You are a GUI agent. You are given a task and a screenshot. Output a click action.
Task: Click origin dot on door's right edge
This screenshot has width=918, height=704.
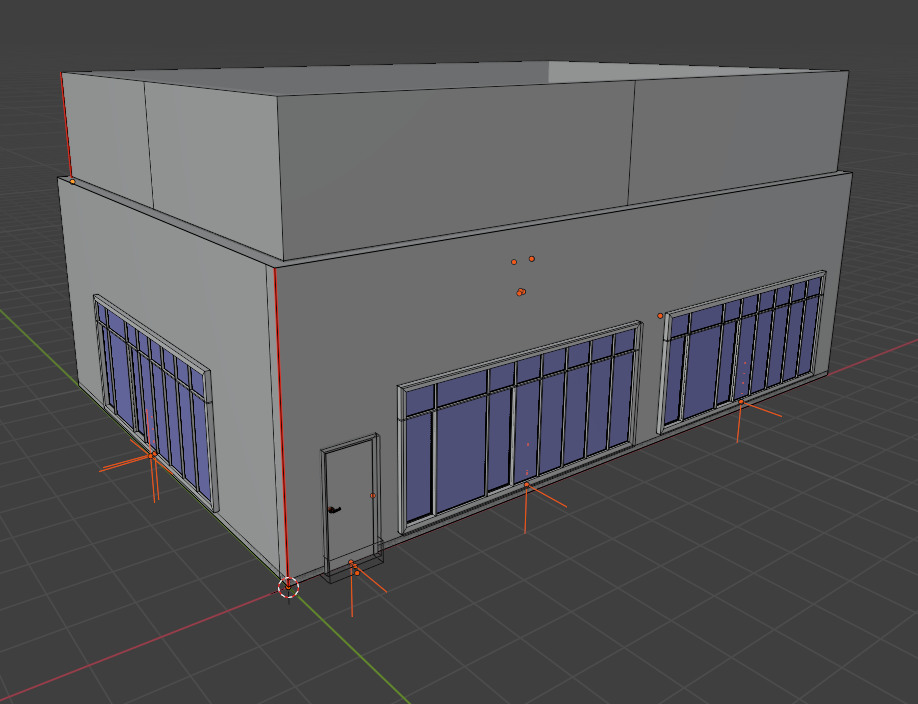click(x=373, y=495)
